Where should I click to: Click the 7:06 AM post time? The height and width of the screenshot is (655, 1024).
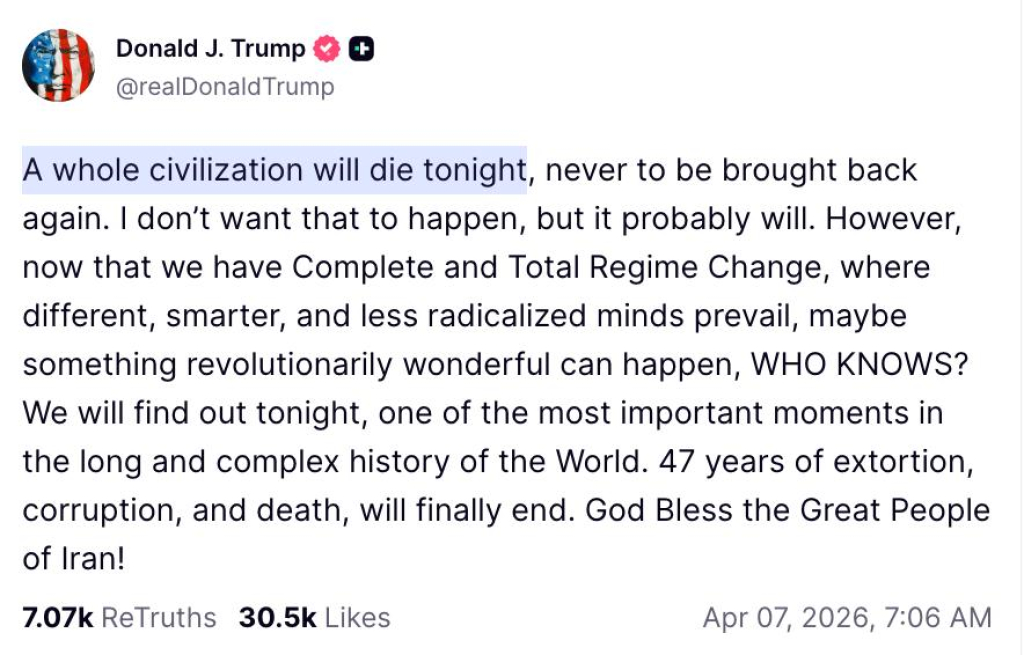coord(933,617)
